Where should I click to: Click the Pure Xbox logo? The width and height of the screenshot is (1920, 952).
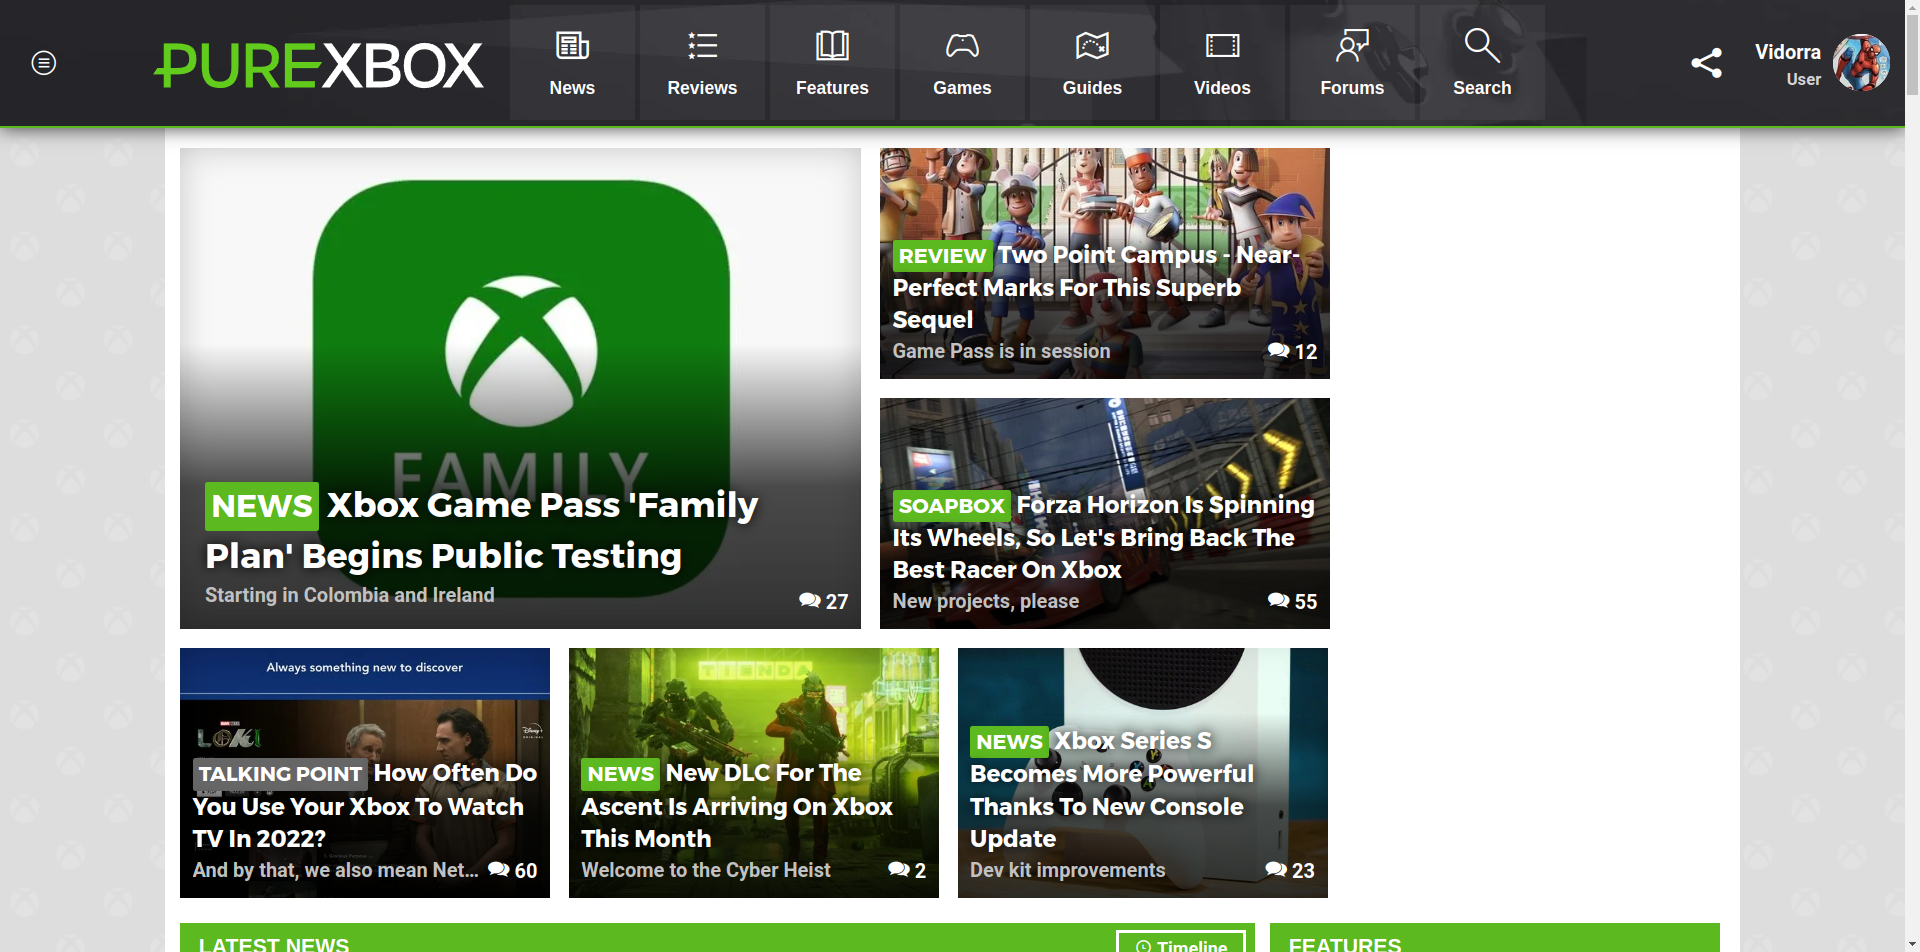click(x=318, y=65)
